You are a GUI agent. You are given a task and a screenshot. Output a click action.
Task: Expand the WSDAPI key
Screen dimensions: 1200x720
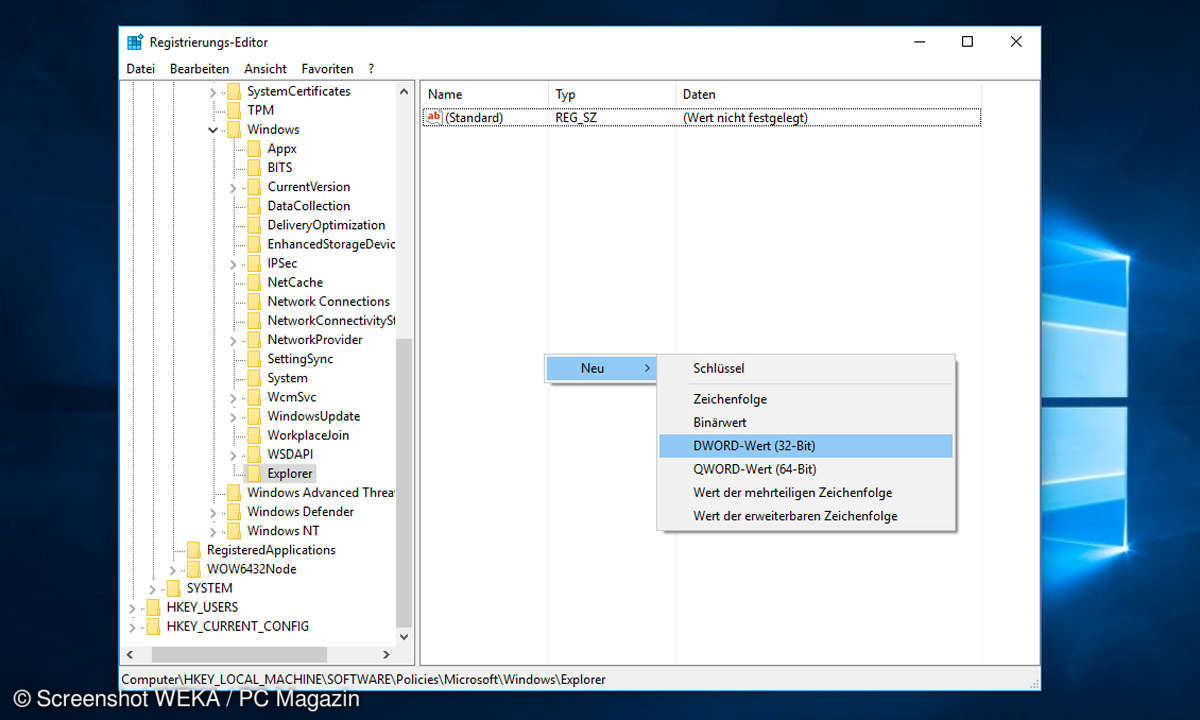(233, 455)
